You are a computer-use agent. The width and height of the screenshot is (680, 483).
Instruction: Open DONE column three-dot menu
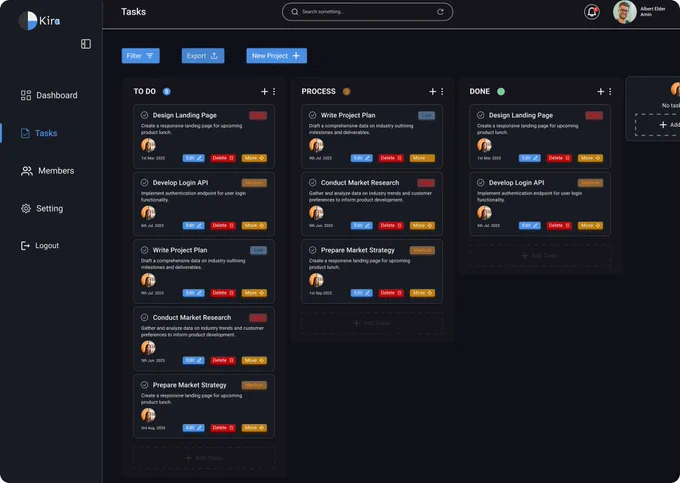pos(610,91)
